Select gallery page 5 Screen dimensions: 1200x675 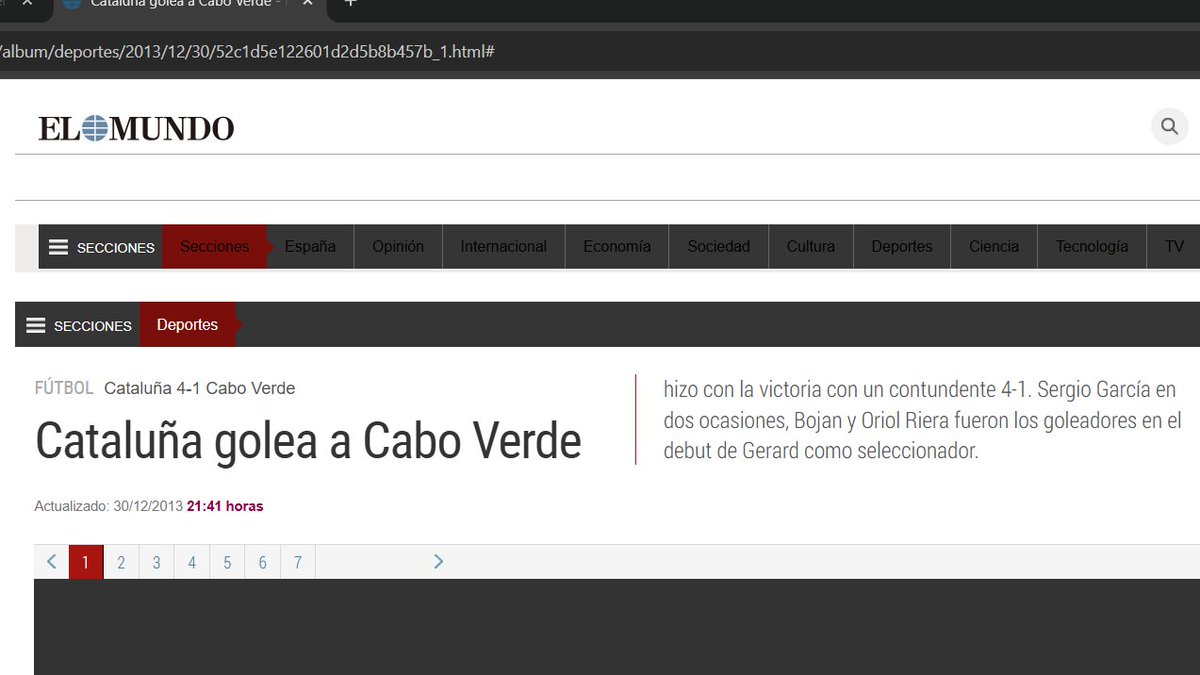pyautogui.click(x=227, y=562)
